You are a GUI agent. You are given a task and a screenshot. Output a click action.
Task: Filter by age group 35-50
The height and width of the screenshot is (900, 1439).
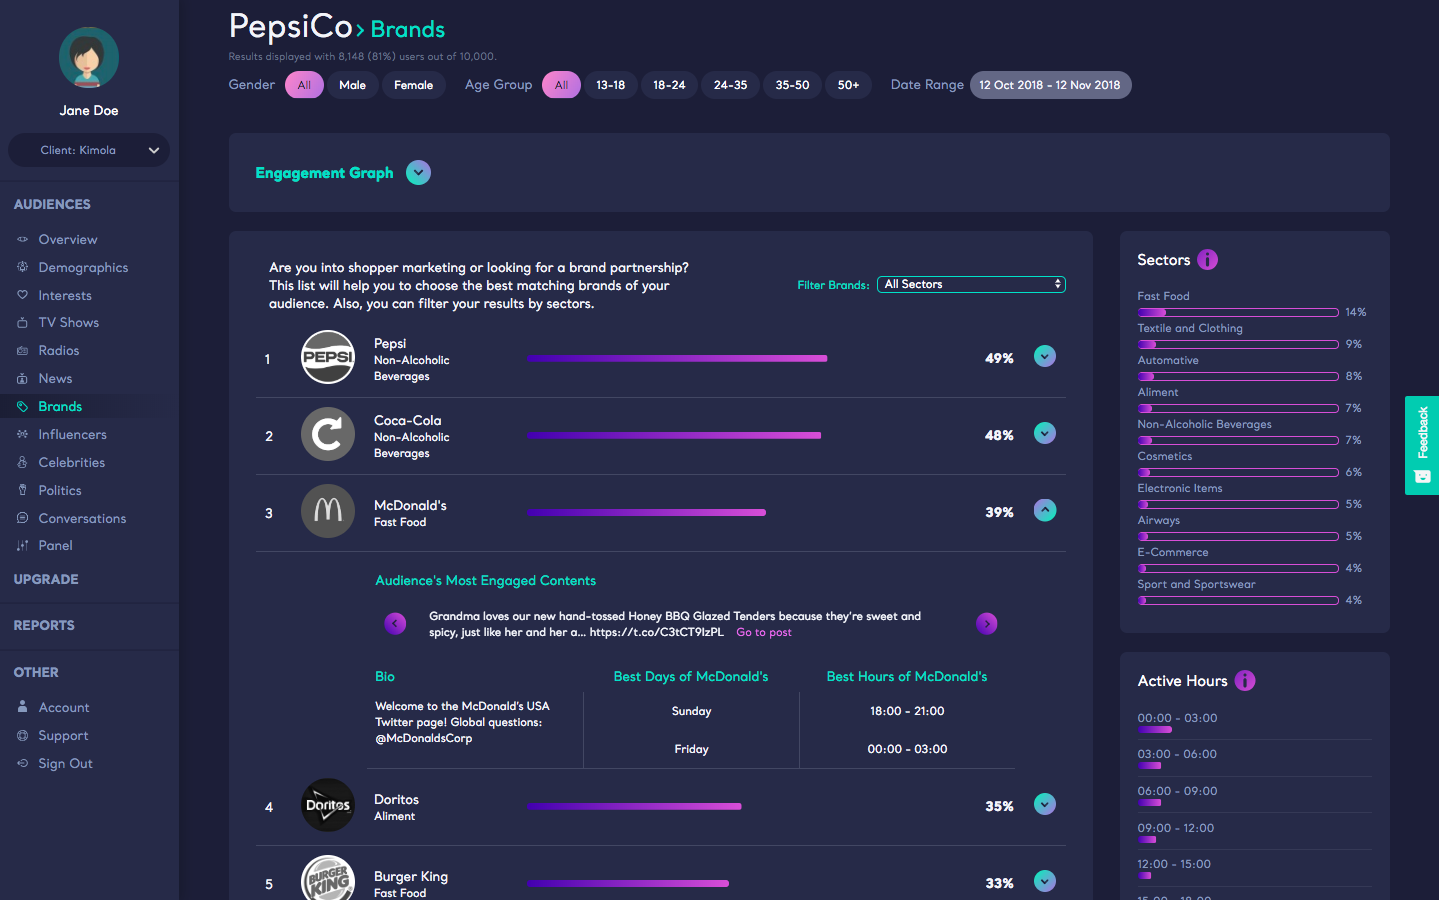click(792, 85)
